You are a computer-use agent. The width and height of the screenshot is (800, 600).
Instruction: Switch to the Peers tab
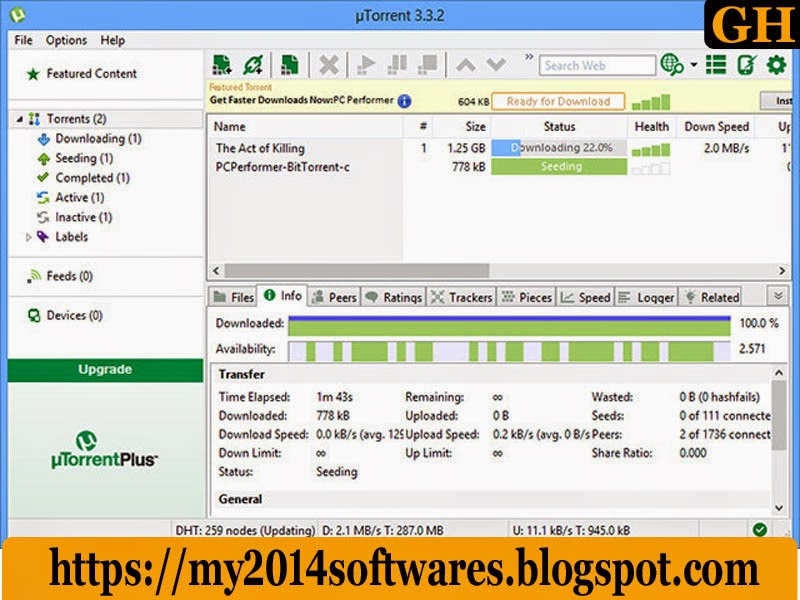click(334, 297)
